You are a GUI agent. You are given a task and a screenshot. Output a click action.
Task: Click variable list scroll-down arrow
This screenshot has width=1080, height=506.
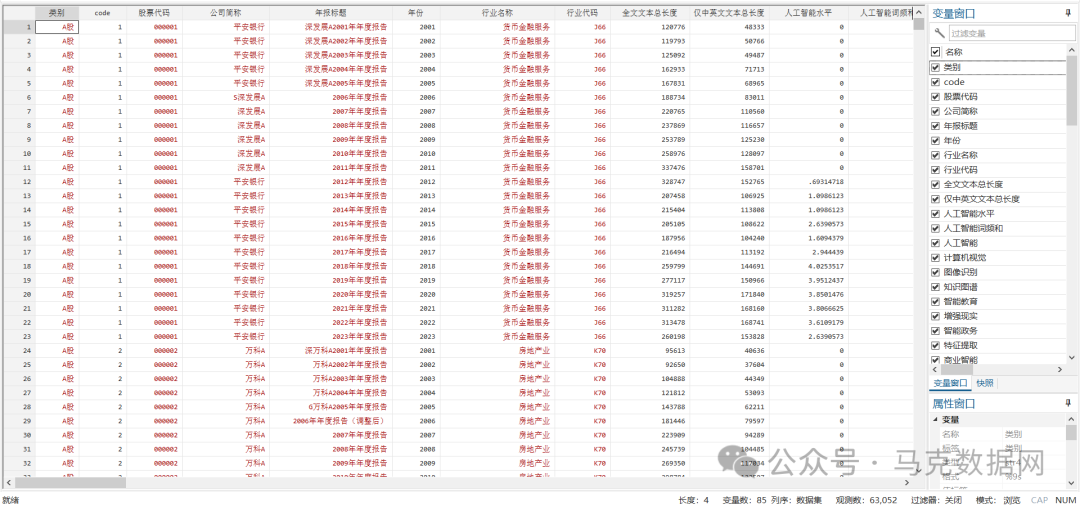[1072, 357]
